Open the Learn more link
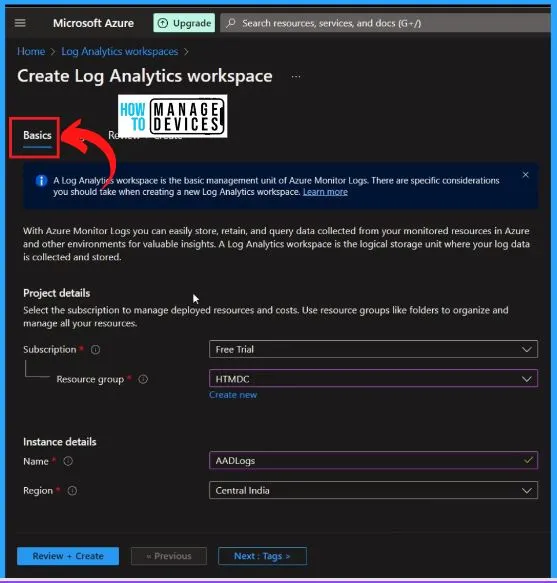This screenshot has height=583, width=557. point(325,192)
